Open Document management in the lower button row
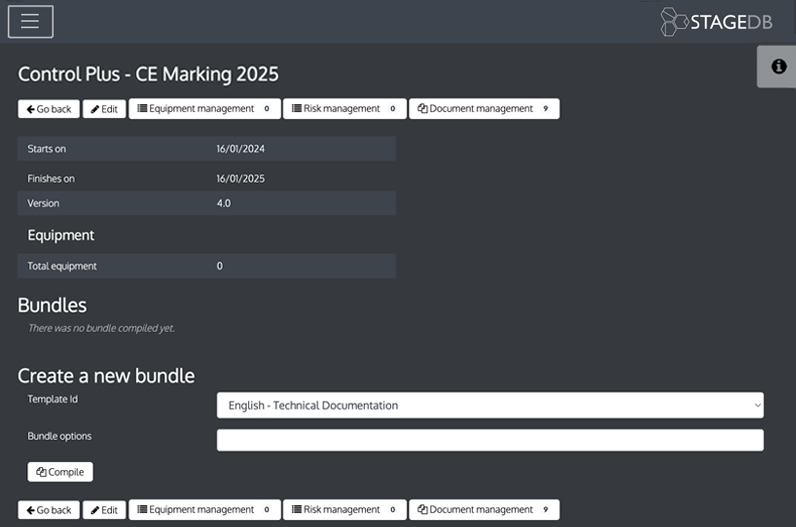This screenshot has height=527, width=796. click(483, 510)
